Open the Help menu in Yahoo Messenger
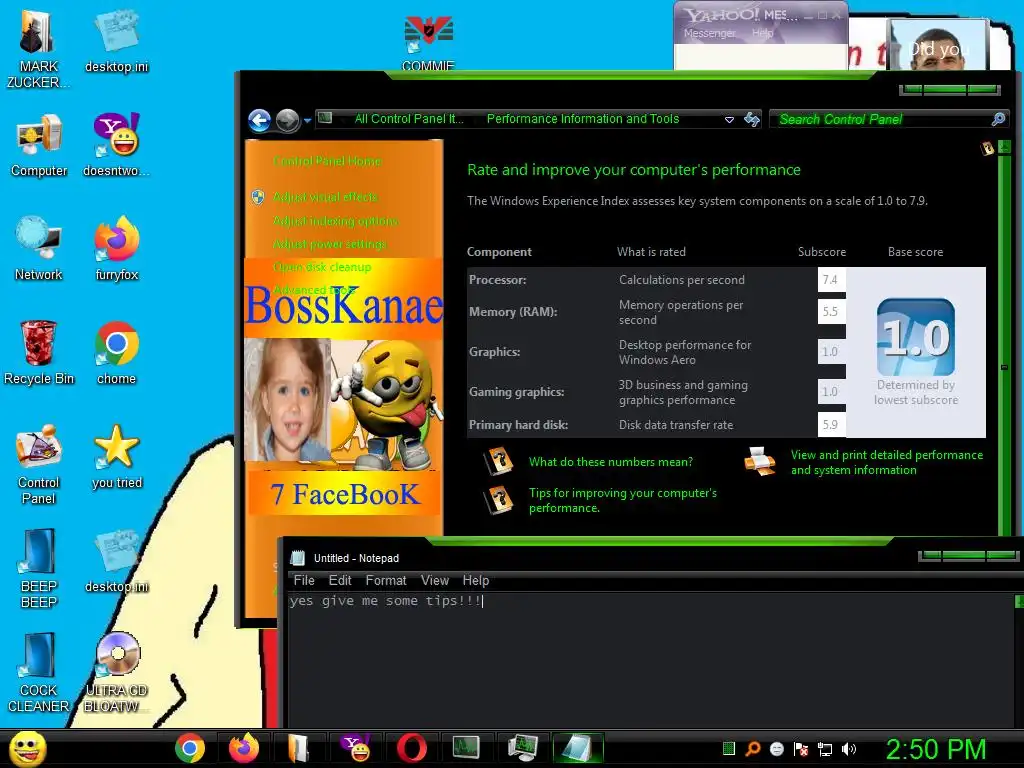The height and width of the screenshot is (768, 1024). [x=762, y=33]
